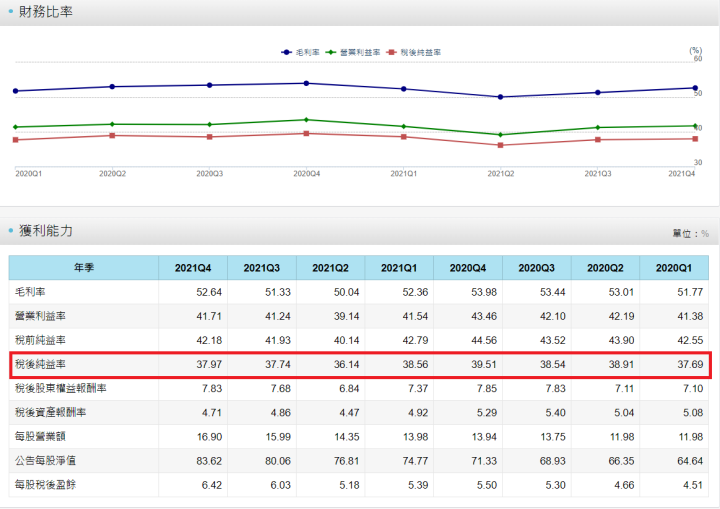720x509 pixels.
Task: Click the 獲利能力 section header
Action: point(46,230)
